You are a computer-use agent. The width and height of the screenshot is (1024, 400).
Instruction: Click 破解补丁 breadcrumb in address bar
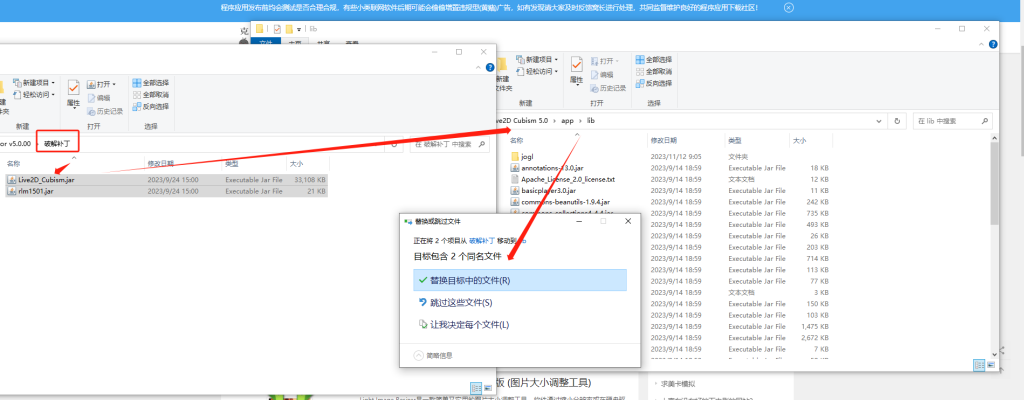pyautogui.click(x=57, y=143)
